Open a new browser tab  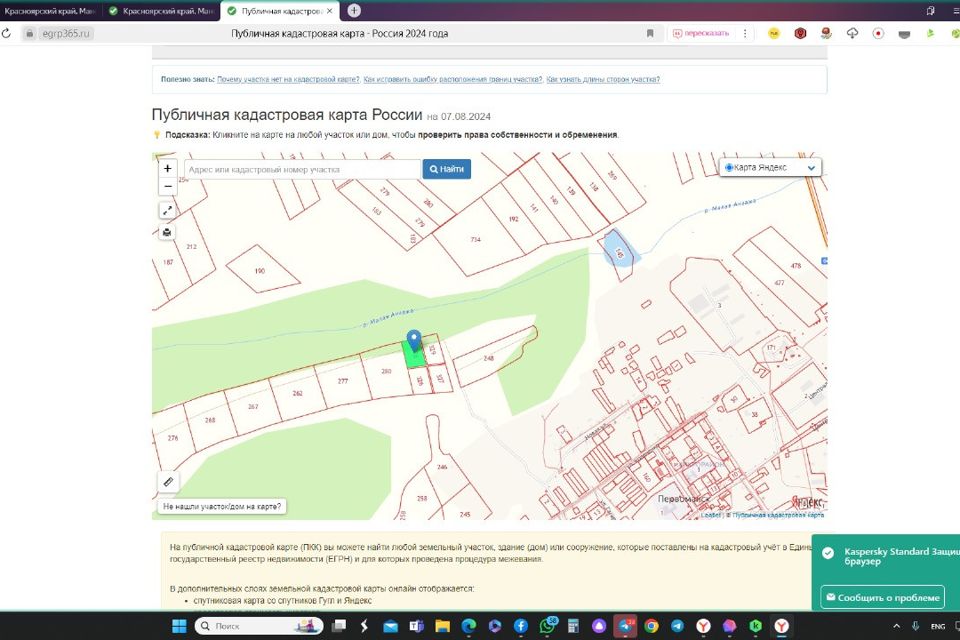tap(353, 10)
